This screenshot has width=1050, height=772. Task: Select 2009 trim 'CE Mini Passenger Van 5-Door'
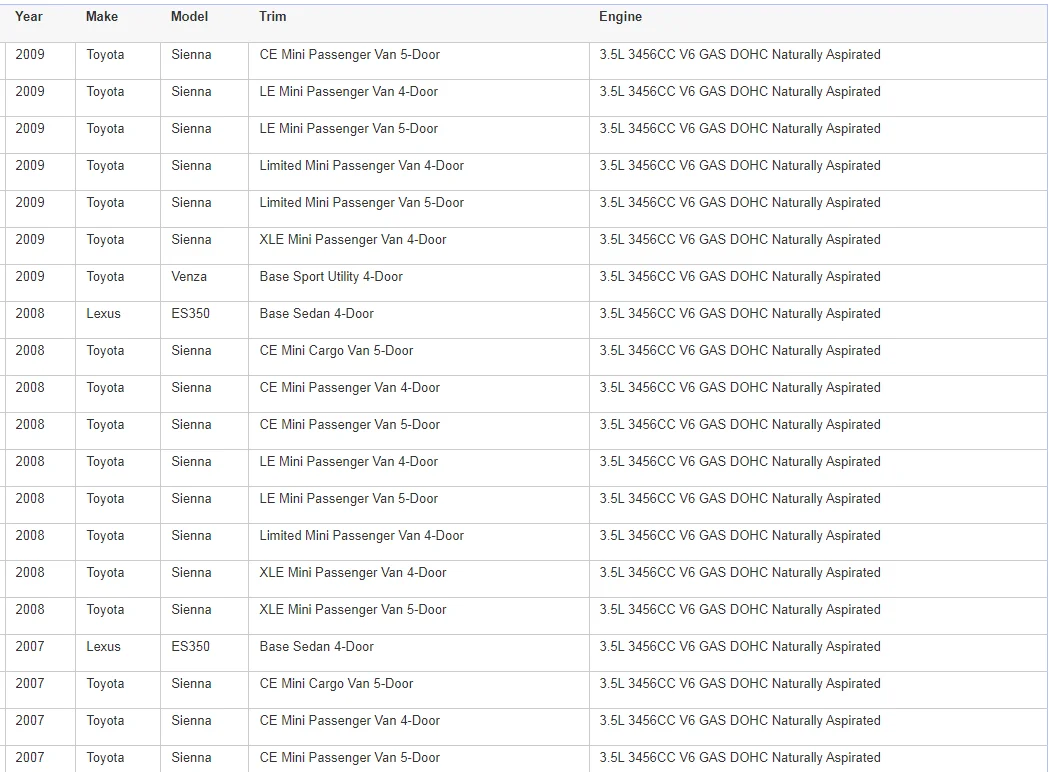click(x=350, y=55)
